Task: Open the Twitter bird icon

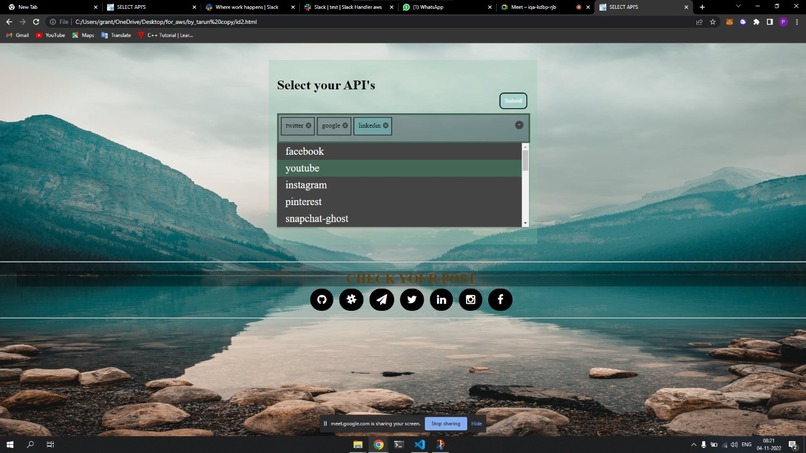Action: (x=412, y=300)
